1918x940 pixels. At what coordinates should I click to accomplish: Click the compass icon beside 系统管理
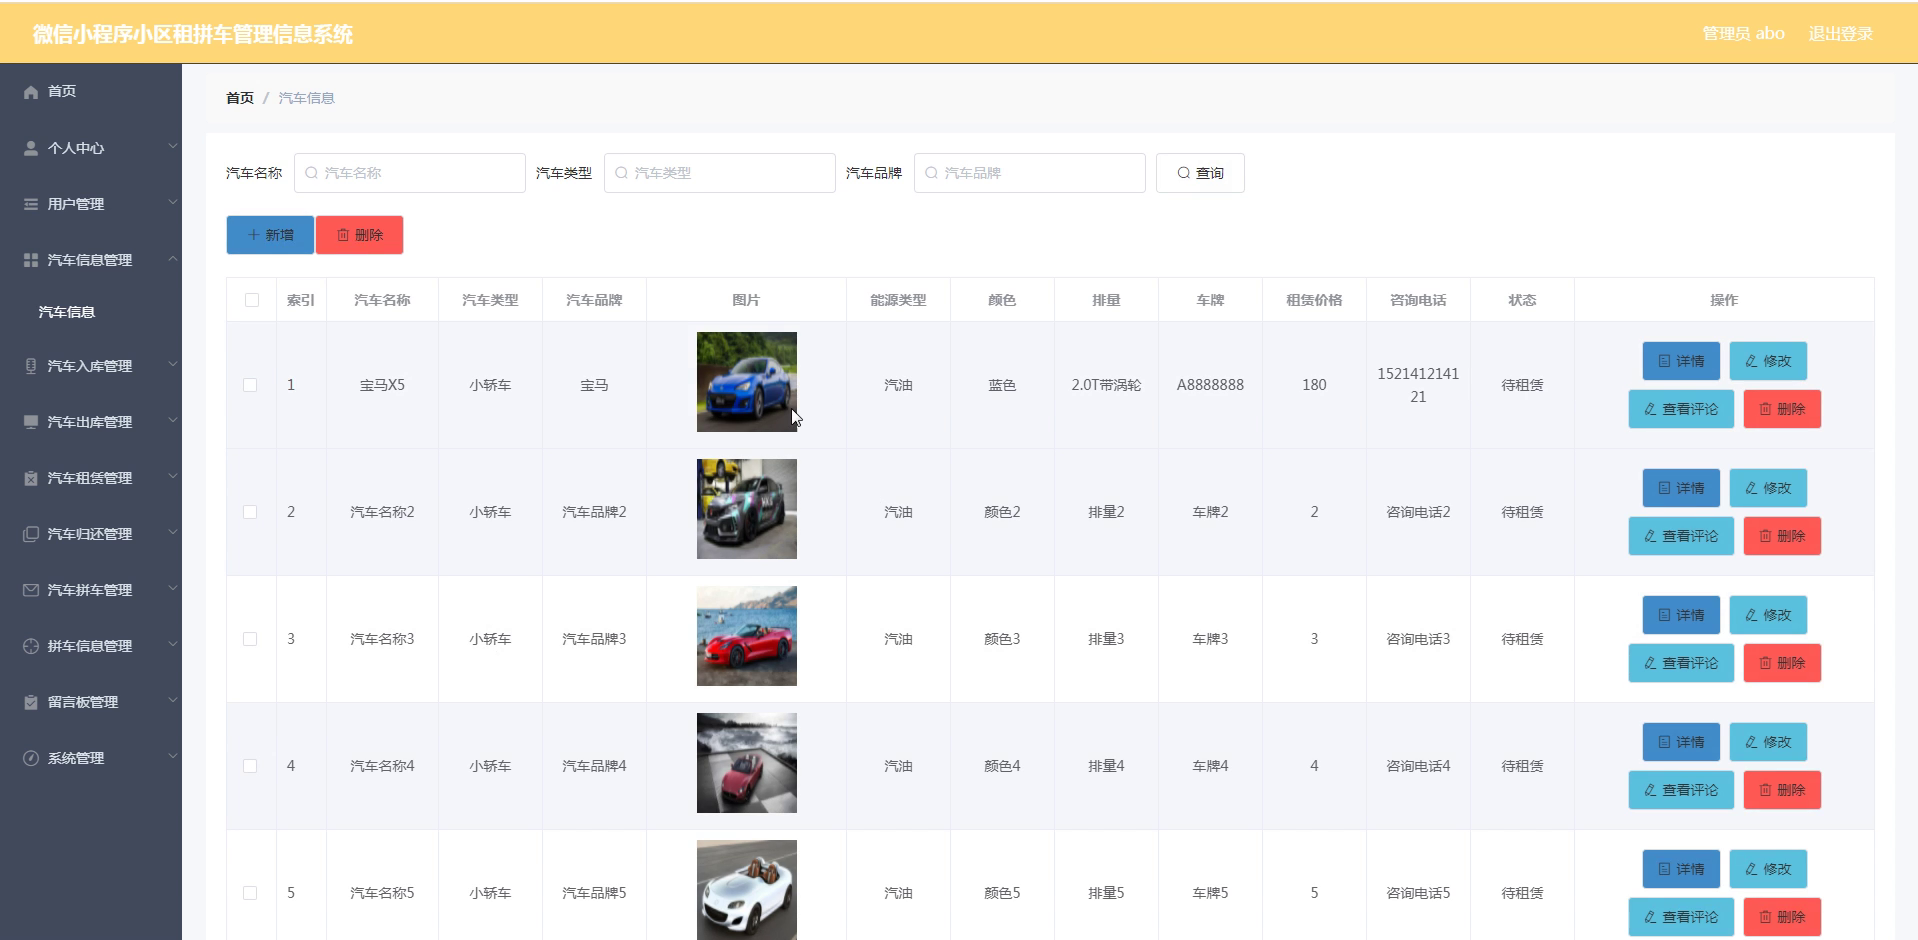pyautogui.click(x=31, y=758)
